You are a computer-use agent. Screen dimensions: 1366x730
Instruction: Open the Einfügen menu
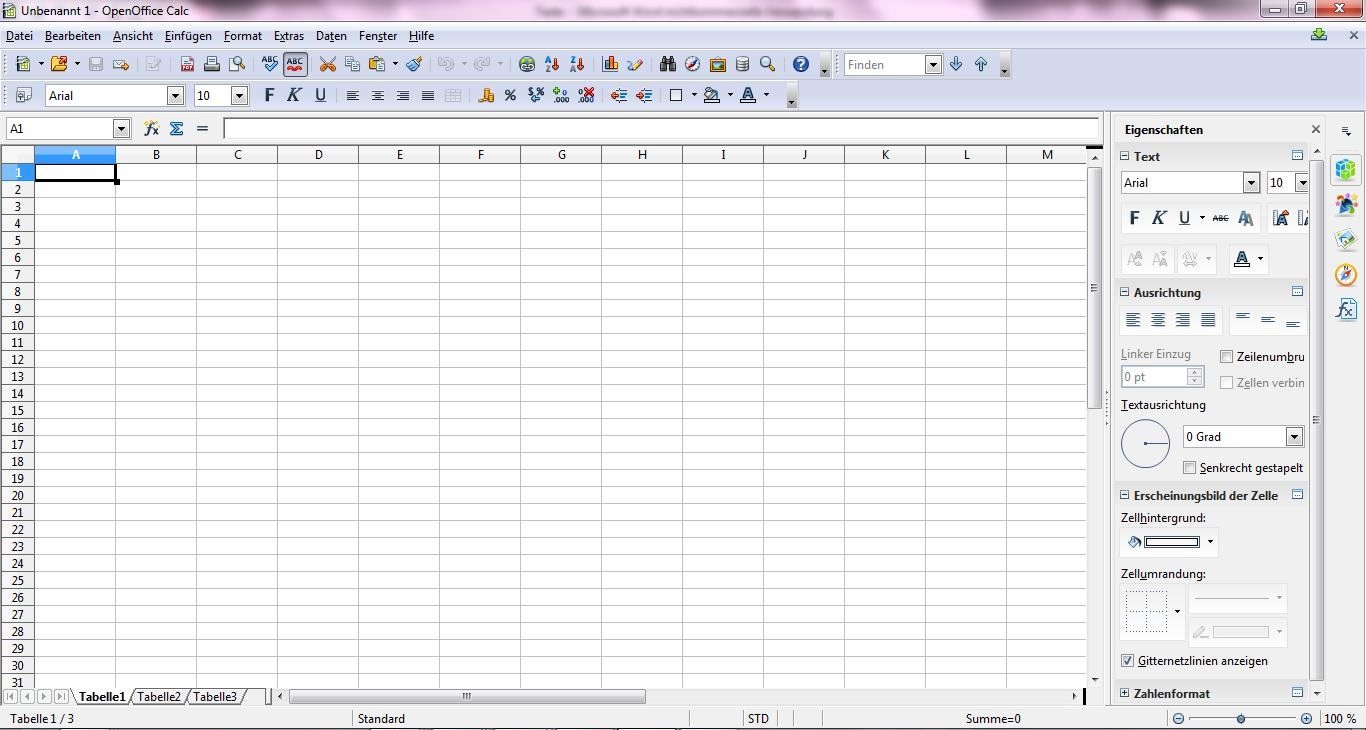tap(188, 36)
